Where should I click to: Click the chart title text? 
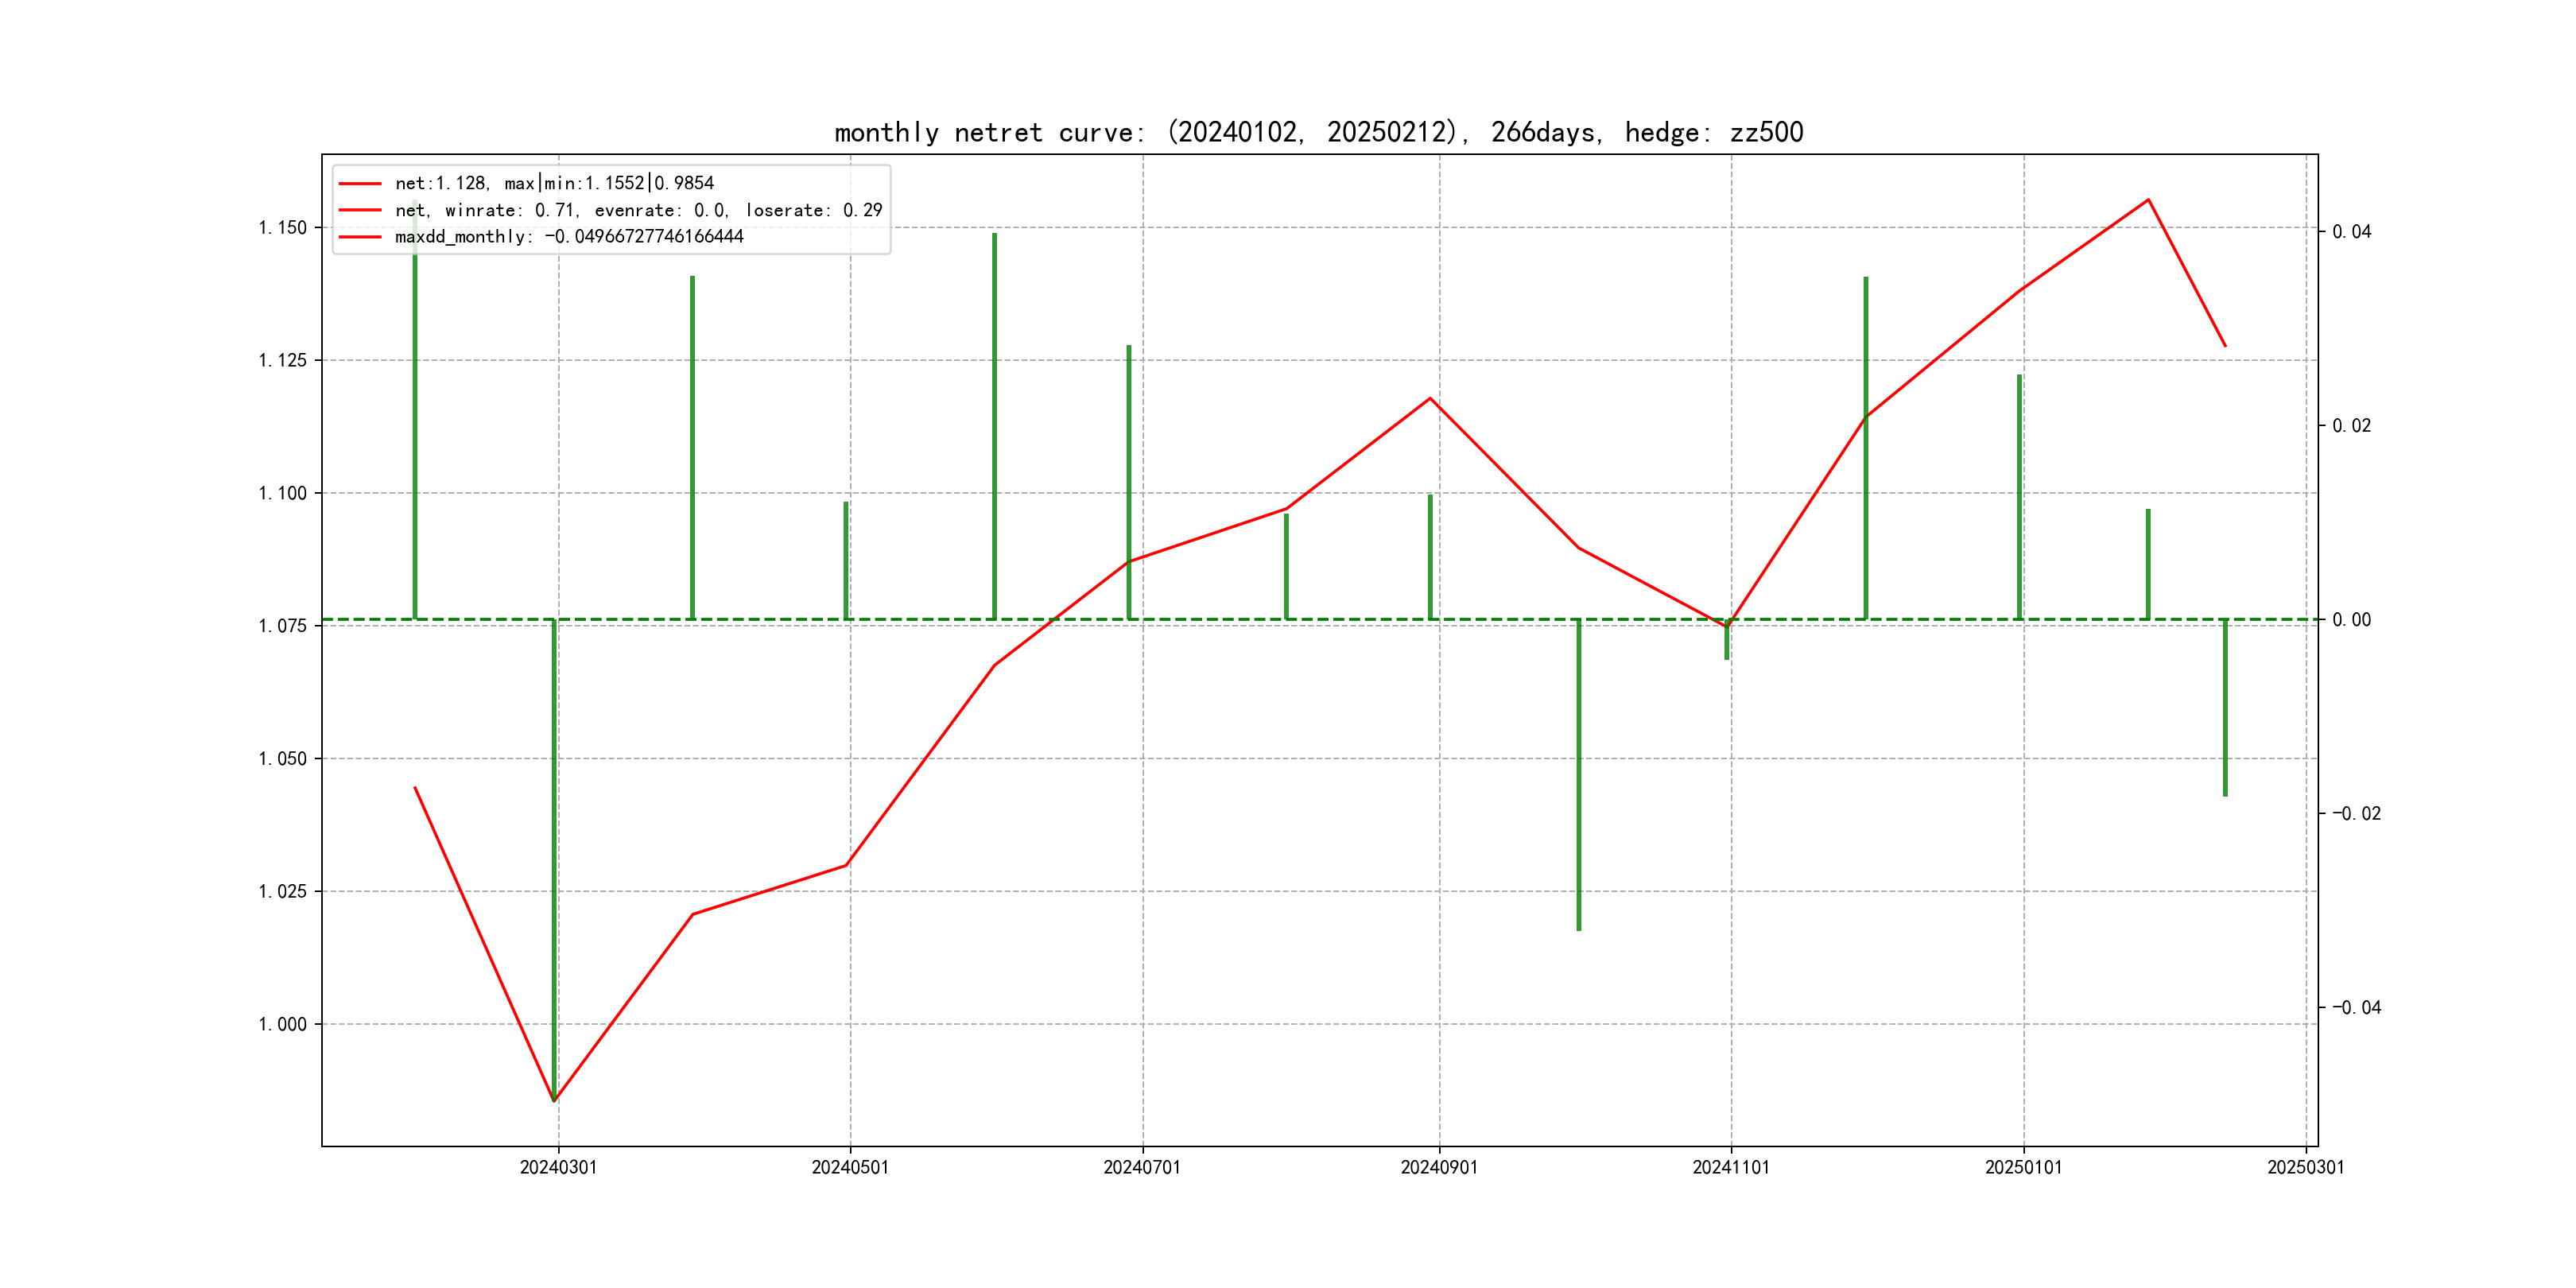[x=1318, y=133]
